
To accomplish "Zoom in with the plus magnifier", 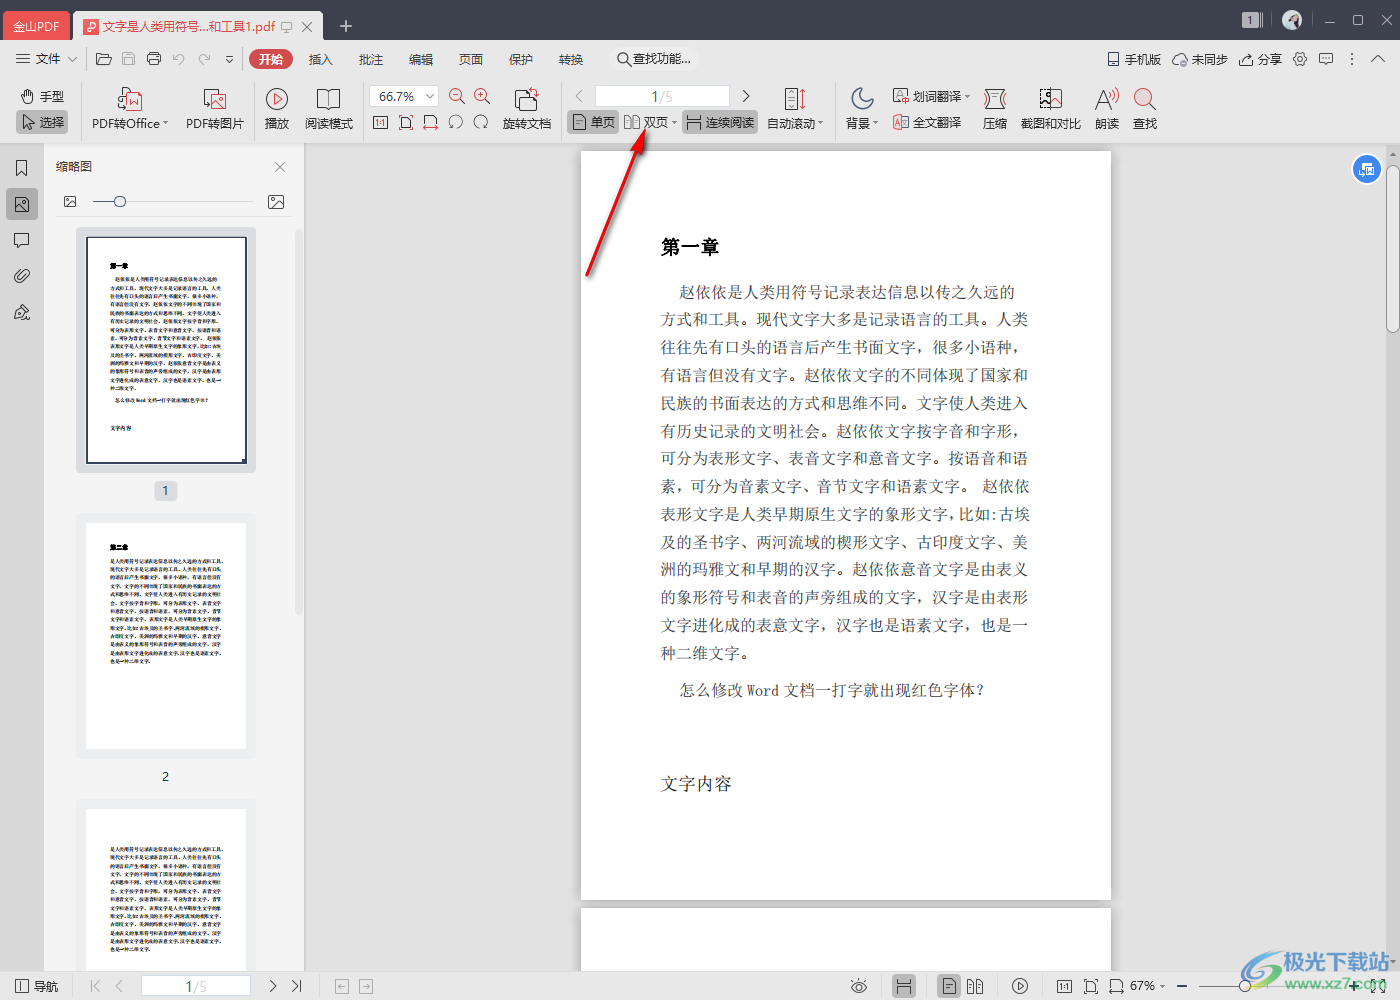I will [482, 96].
